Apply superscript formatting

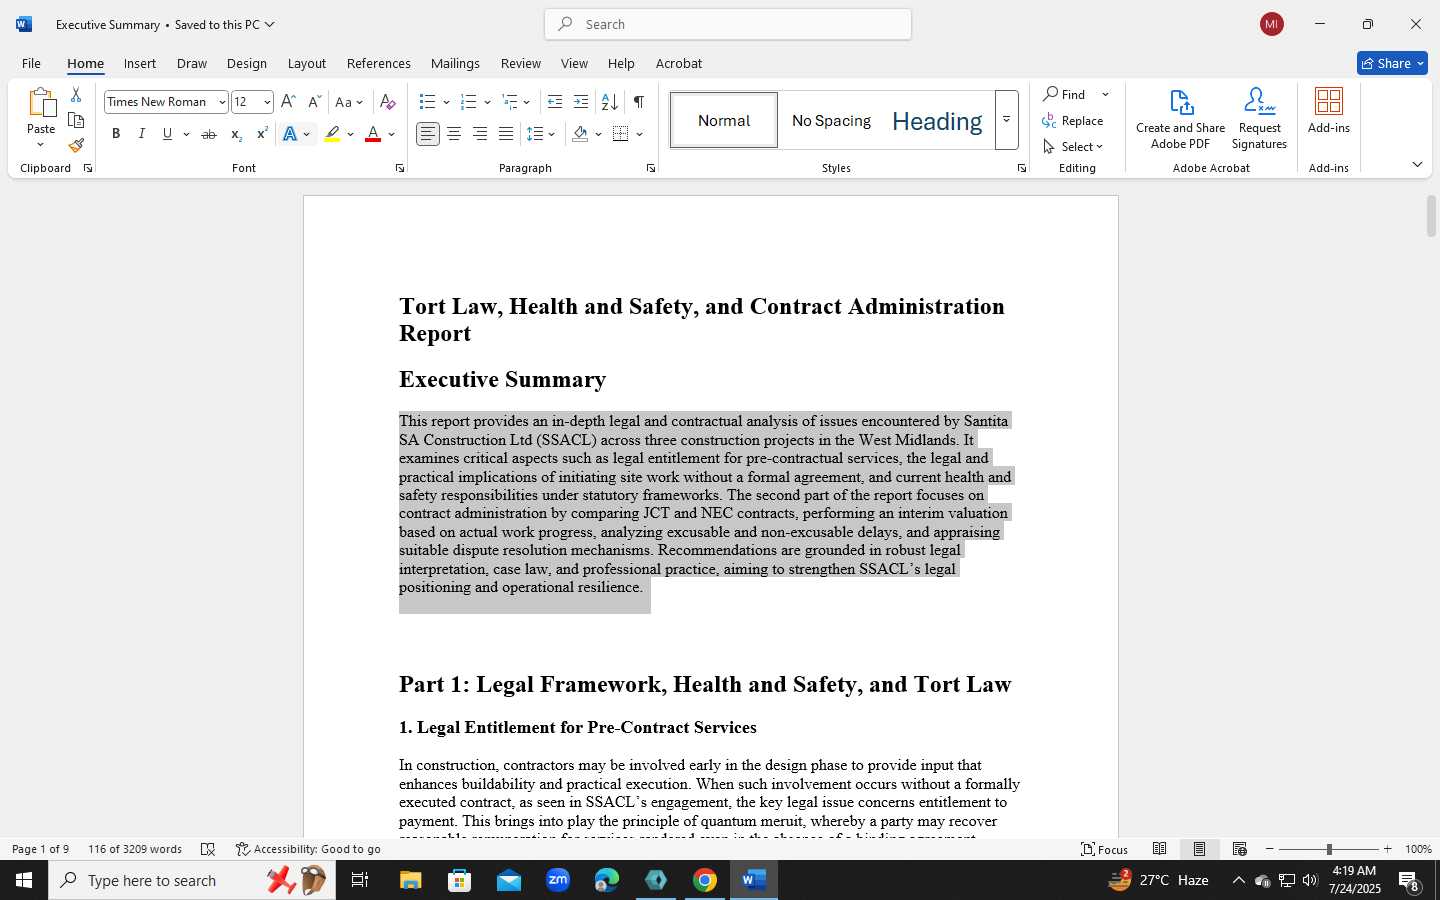[x=262, y=134]
